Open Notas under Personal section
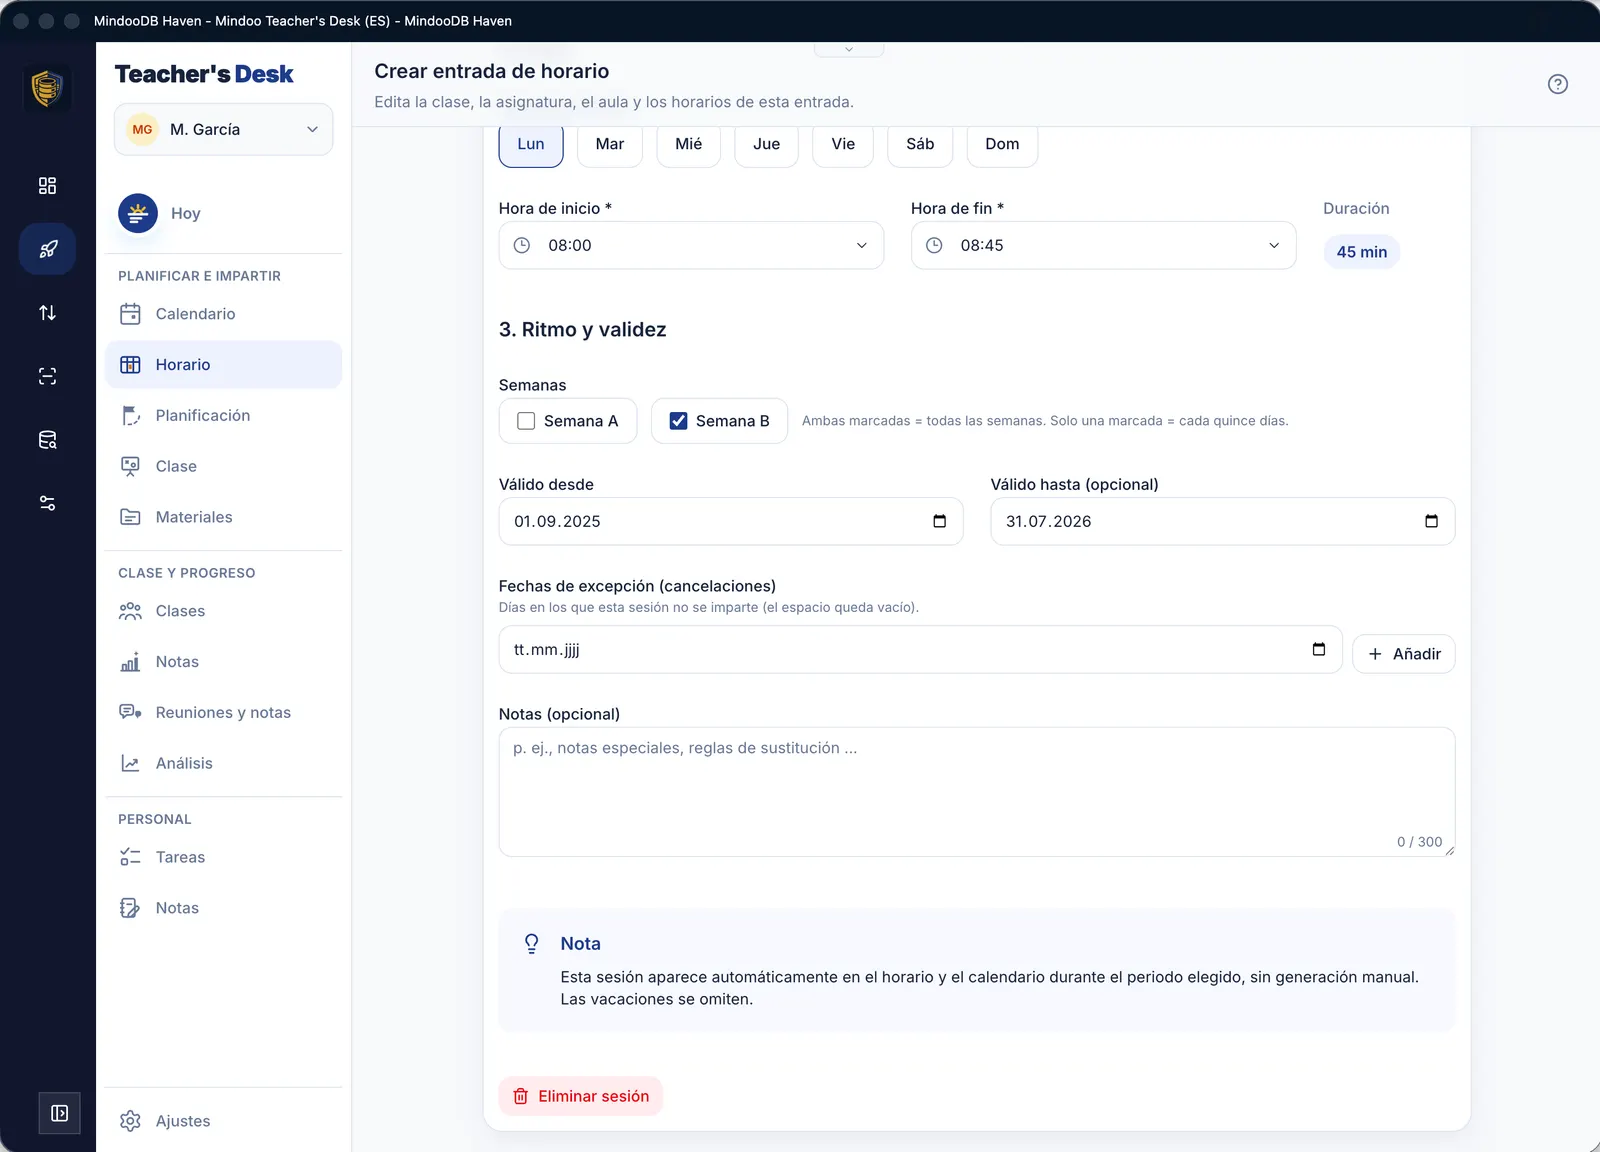This screenshot has width=1600, height=1152. 223,908
